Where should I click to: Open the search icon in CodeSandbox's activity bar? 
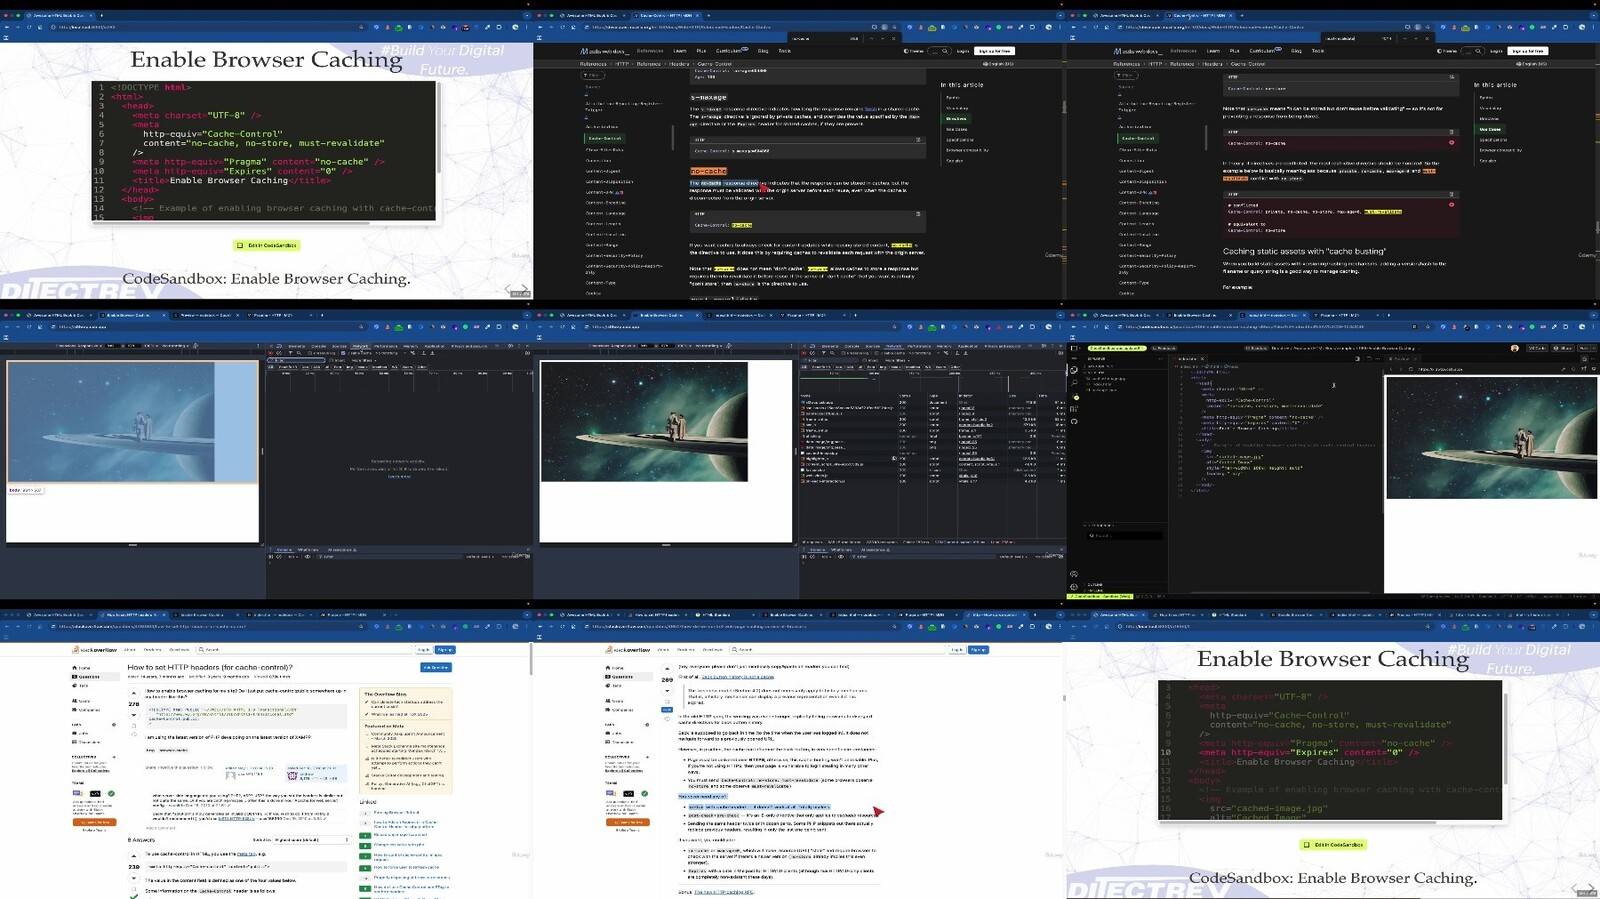click(x=1075, y=383)
